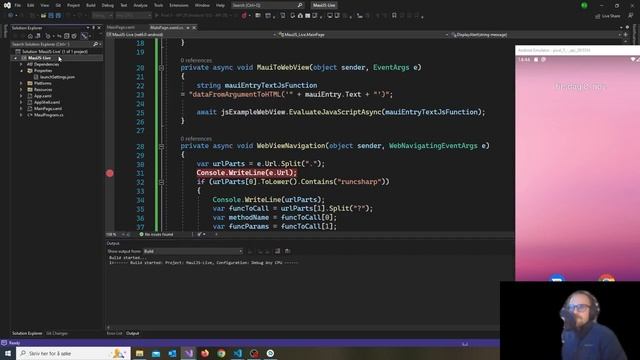Switch to the Git Changes tab

click(x=57, y=333)
